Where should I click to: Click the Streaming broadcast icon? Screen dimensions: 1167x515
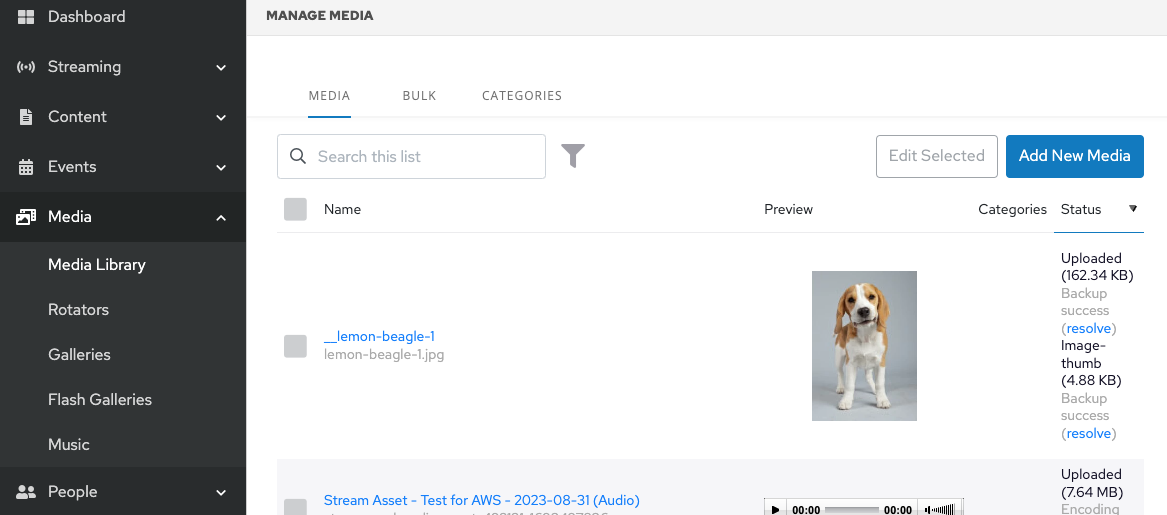pos(26,67)
